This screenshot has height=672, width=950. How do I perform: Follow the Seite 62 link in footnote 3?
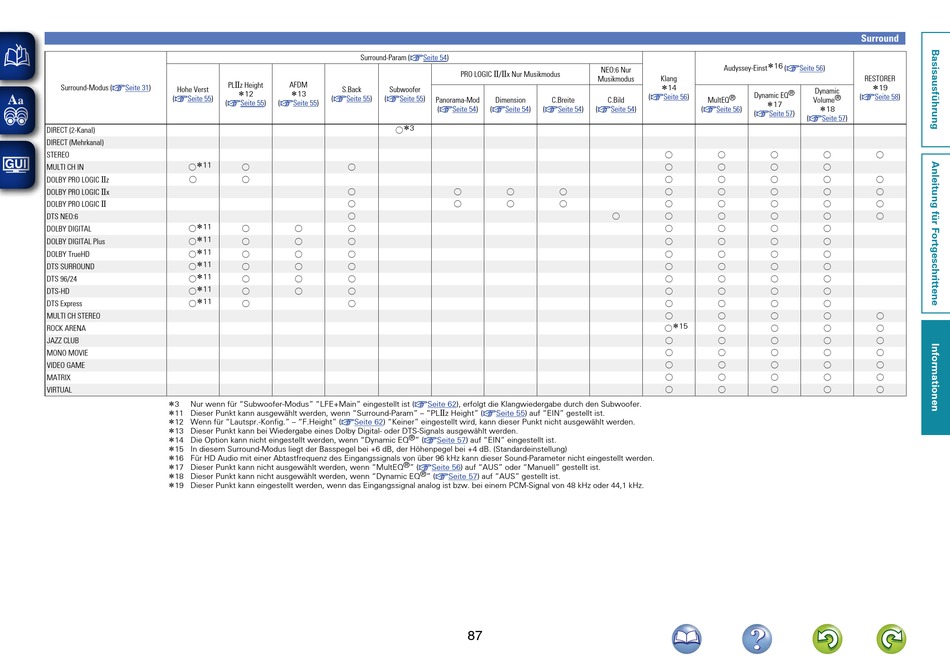point(442,404)
